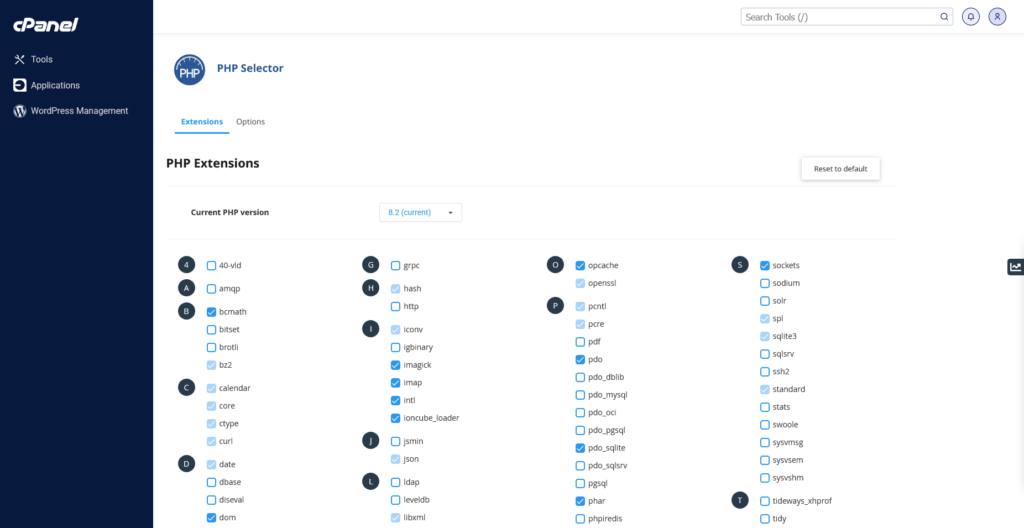This screenshot has width=1024, height=528.
Task: Switch to the Options tab
Action: click(250, 122)
